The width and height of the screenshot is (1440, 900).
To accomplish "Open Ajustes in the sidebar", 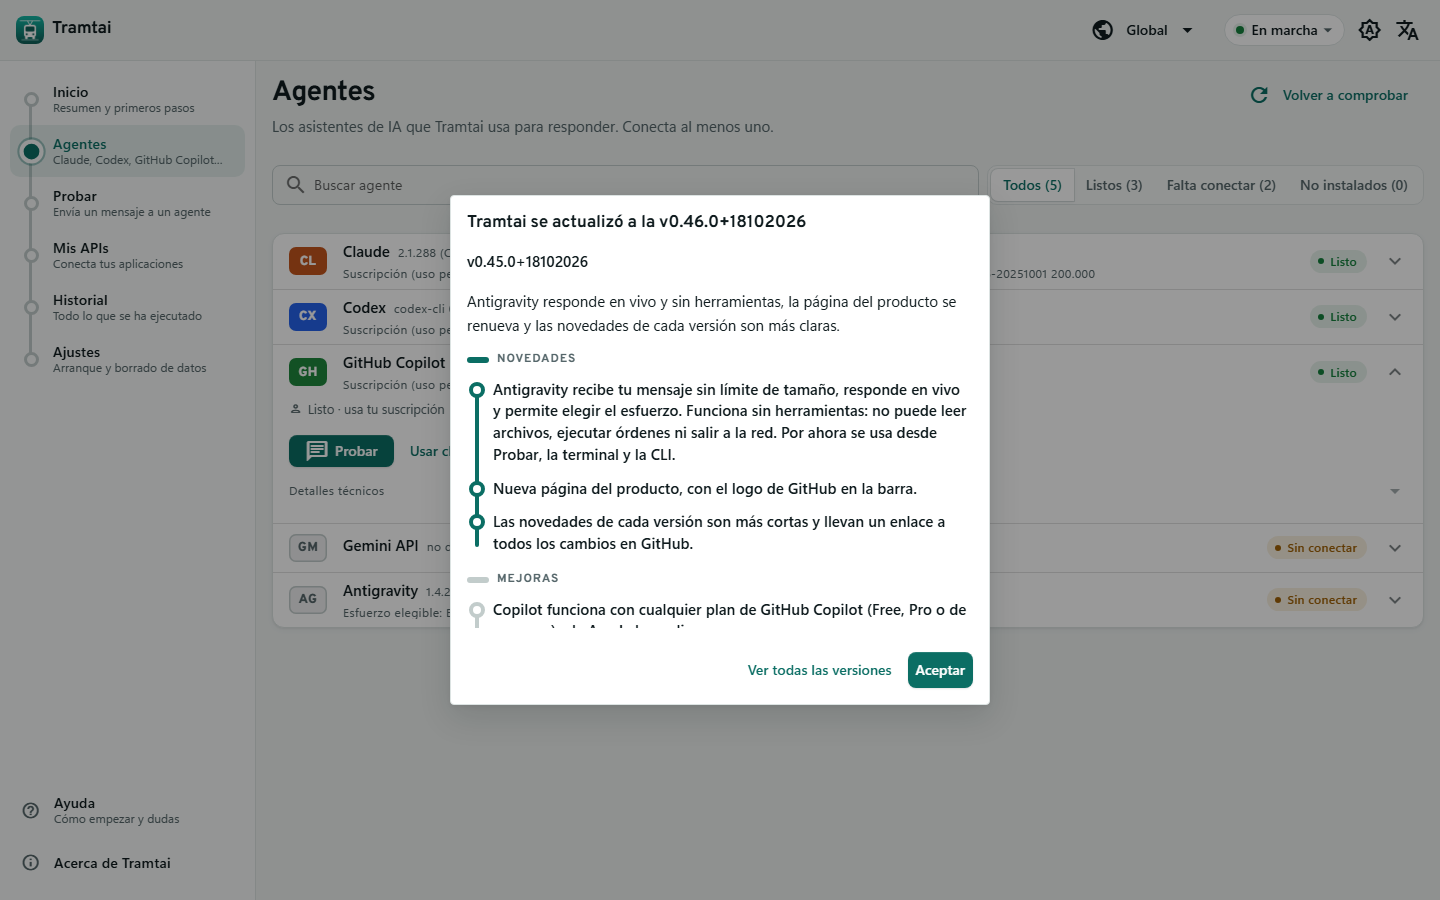I will [127, 359].
